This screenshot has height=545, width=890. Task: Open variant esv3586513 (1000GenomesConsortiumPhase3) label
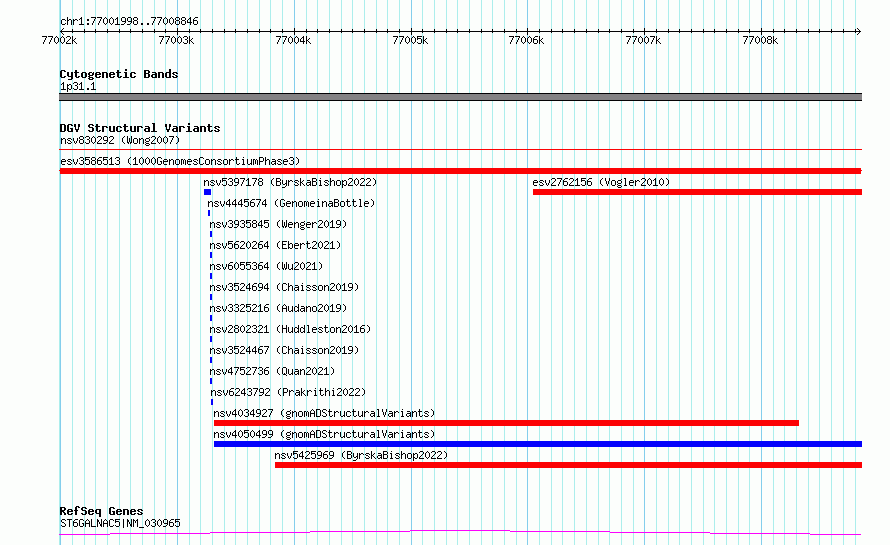click(x=180, y=161)
